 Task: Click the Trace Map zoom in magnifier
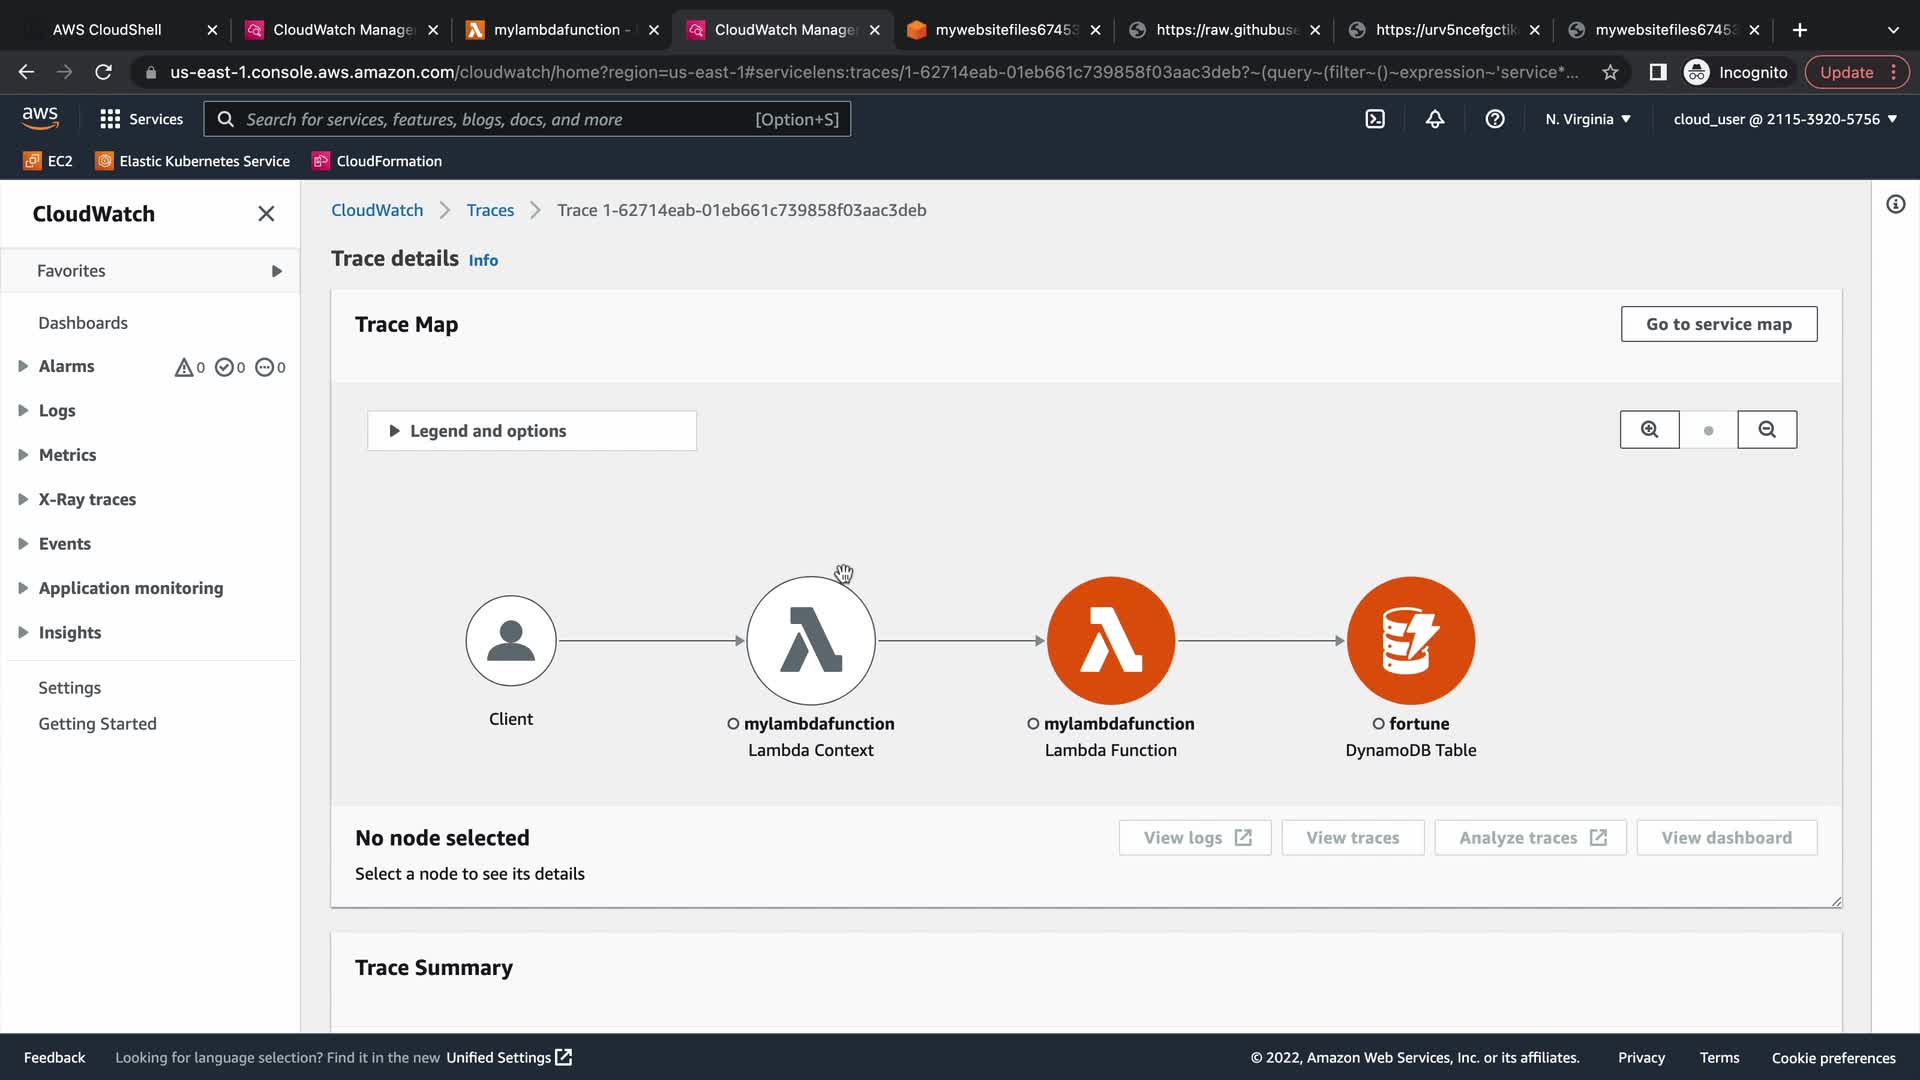coord(1649,430)
